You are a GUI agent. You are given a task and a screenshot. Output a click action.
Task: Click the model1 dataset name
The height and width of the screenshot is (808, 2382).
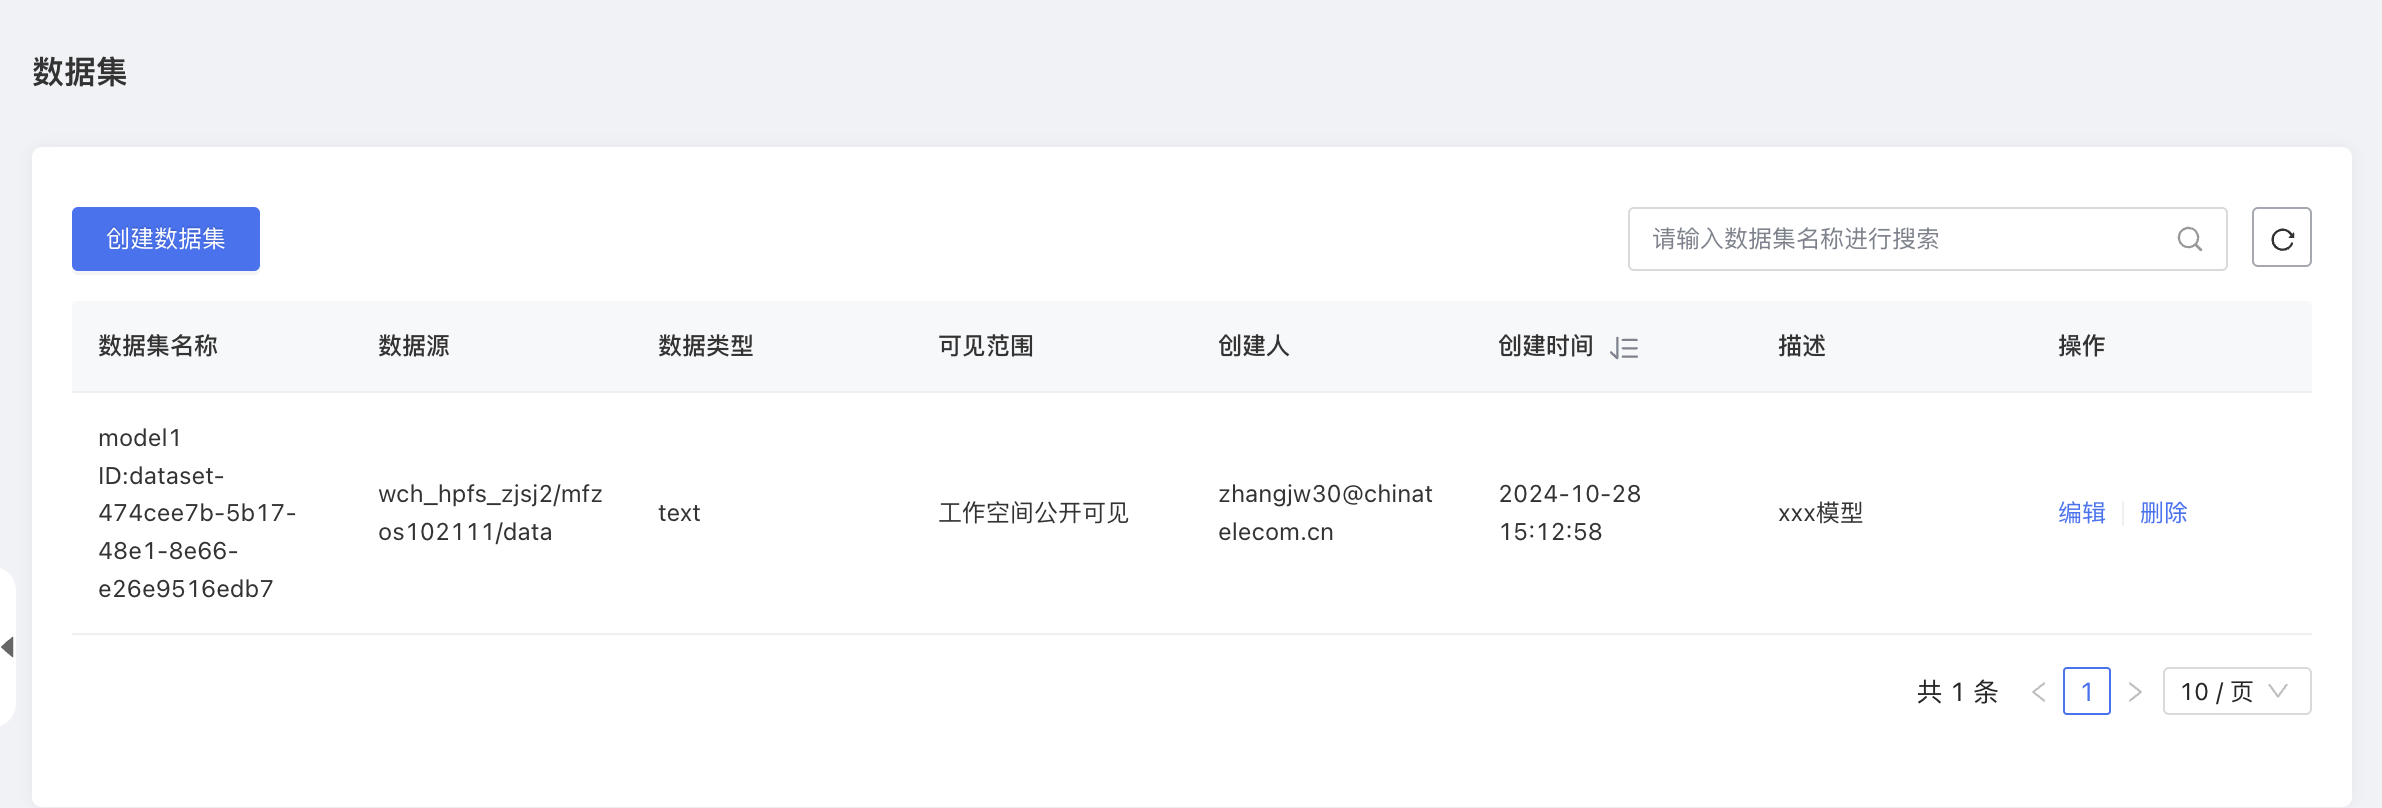(x=140, y=438)
